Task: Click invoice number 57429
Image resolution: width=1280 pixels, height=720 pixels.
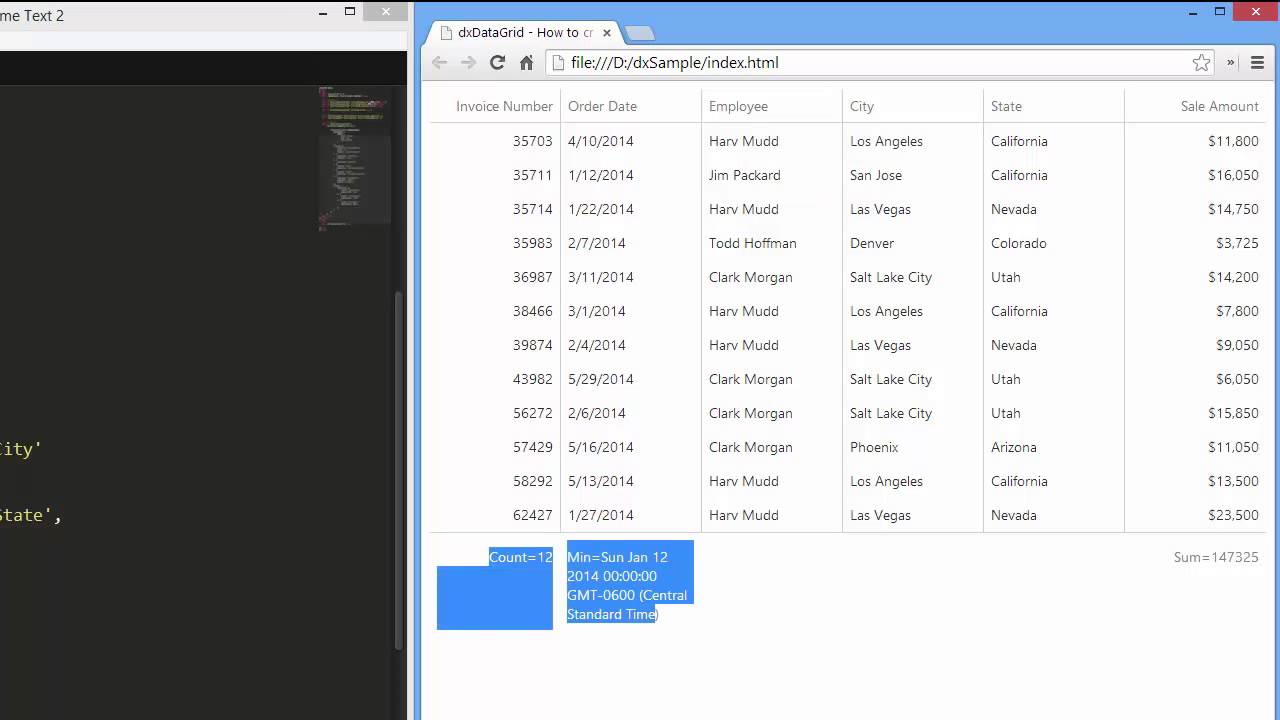Action: (x=532, y=447)
